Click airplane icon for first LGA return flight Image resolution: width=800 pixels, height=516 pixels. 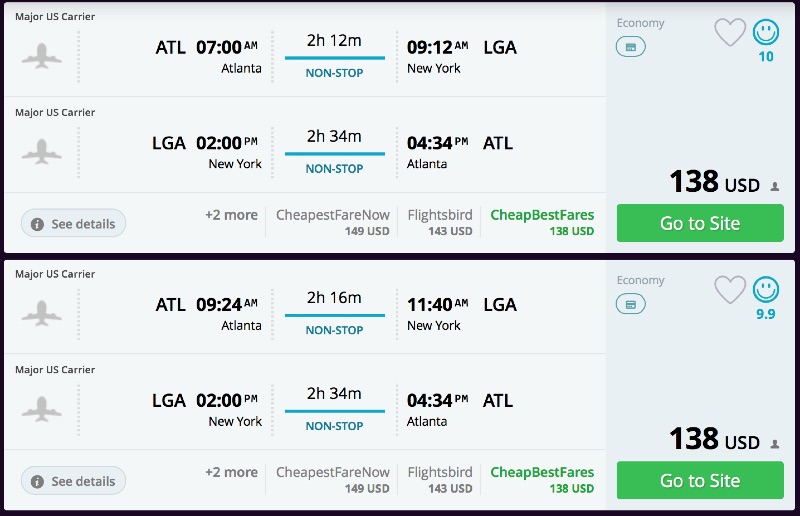pos(42,152)
